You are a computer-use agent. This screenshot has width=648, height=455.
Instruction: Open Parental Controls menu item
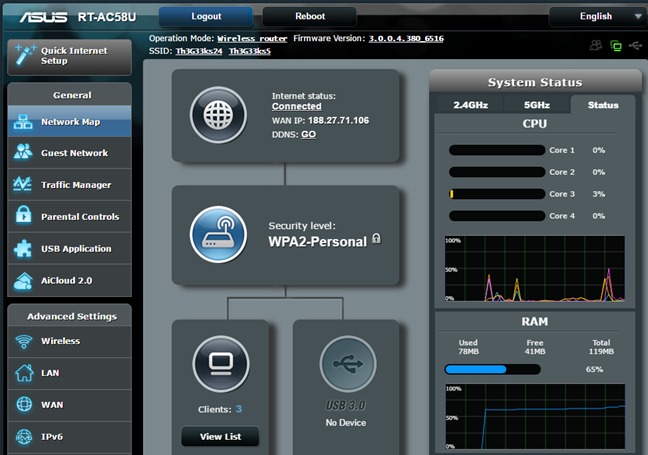coord(69,217)
